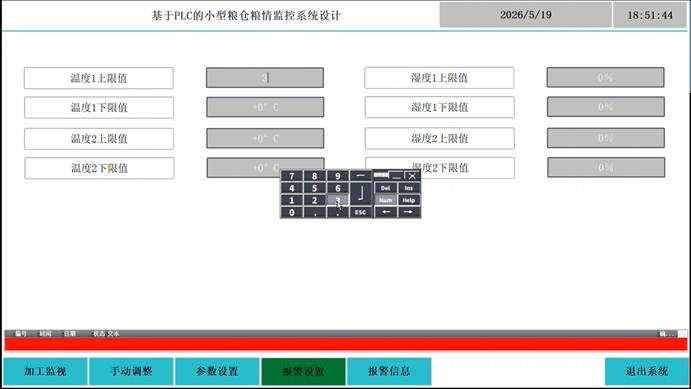Tap the 0 key on numeric keypad

[x=292, y=212]
